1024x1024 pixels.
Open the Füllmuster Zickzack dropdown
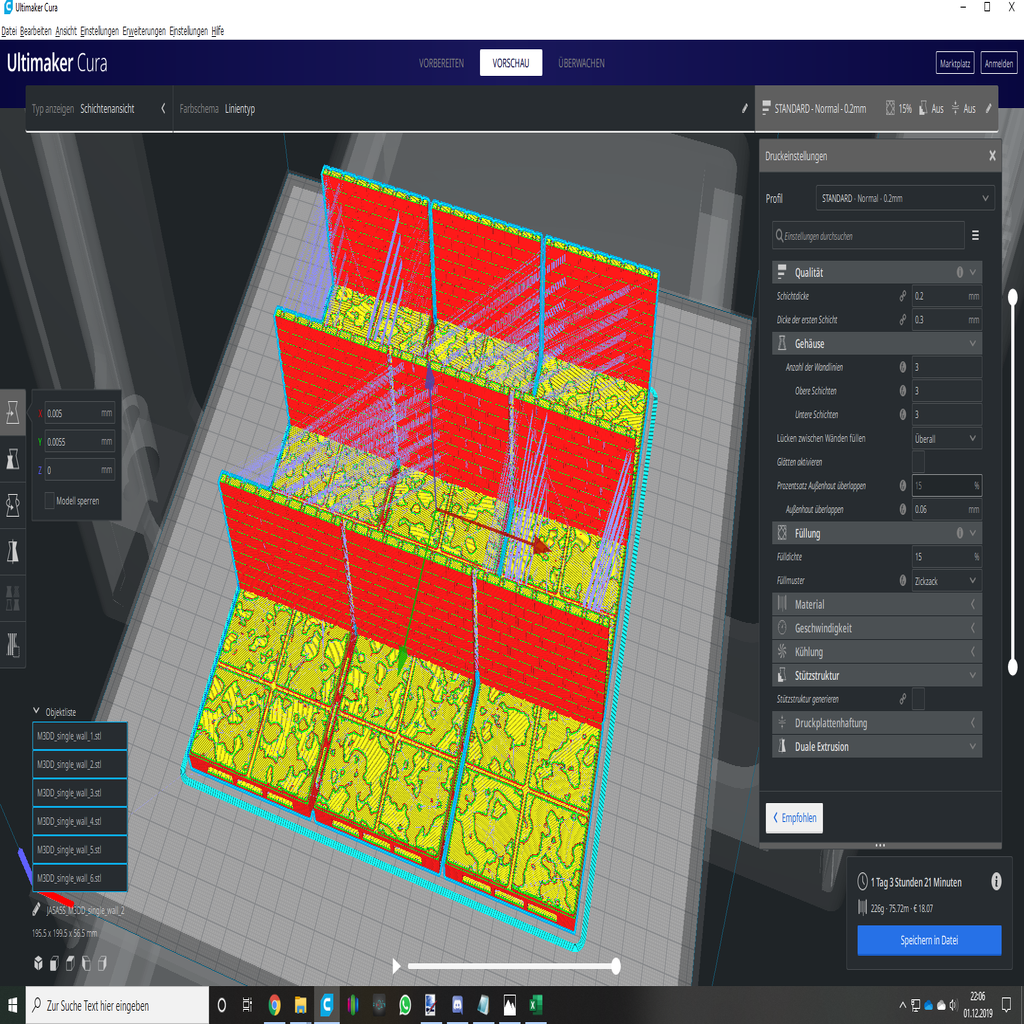(x=947, y=581)
